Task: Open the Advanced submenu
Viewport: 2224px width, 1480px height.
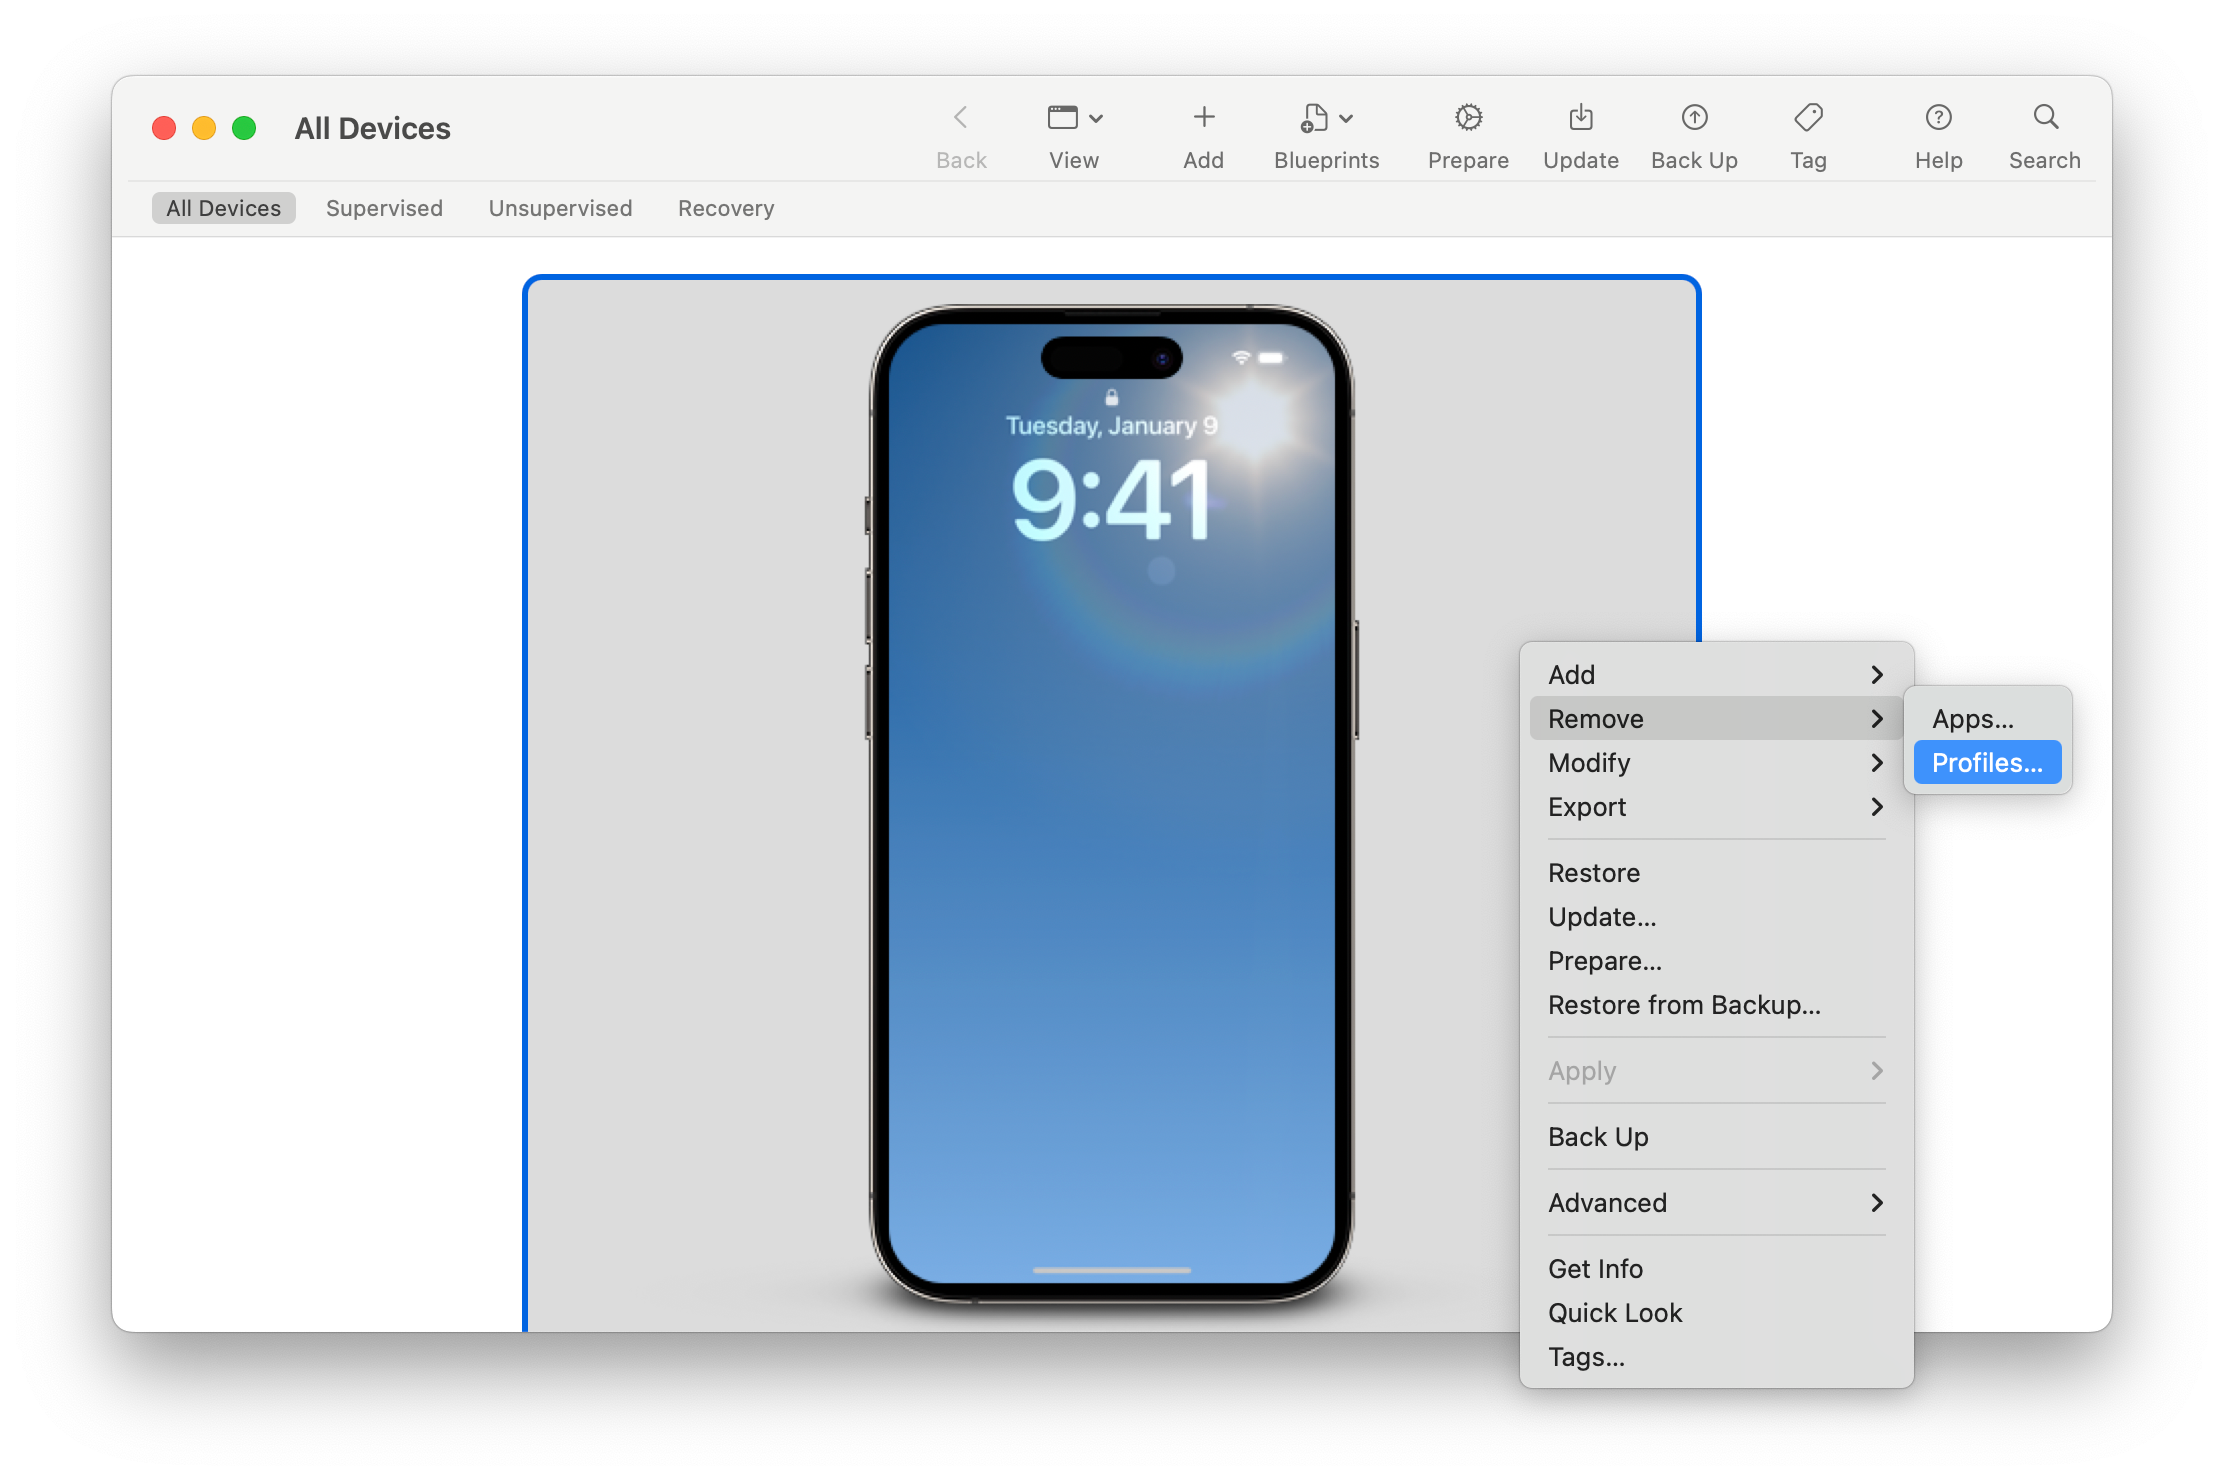Action: pyautogui.click(x=1716, y=1203)
